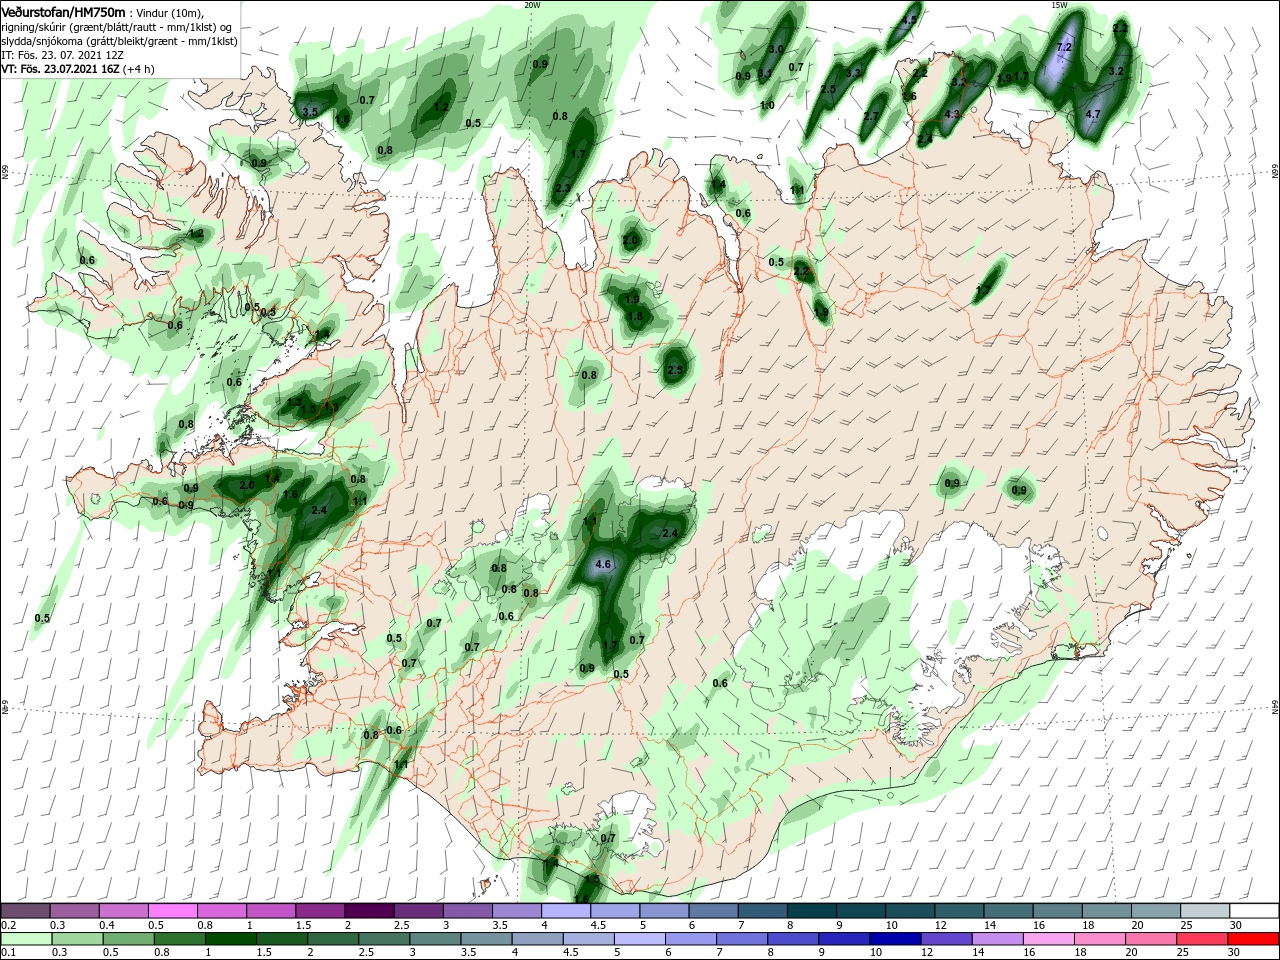The width and height of the screenshot is (1280, 960).
Task: Pick the deep navy blue 10 mm swatch in the bottom row
Action: tap(894, 939)
